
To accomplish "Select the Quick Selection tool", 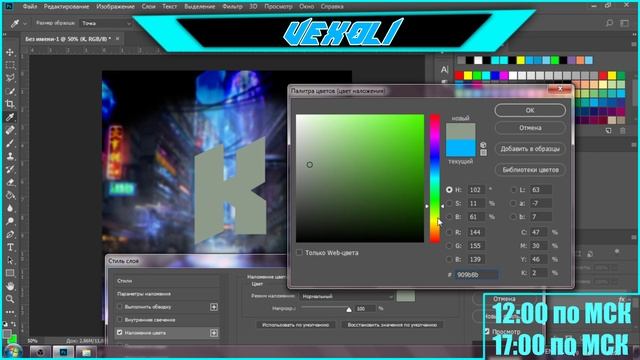I will pyautogui.click(x=10, y=91).
